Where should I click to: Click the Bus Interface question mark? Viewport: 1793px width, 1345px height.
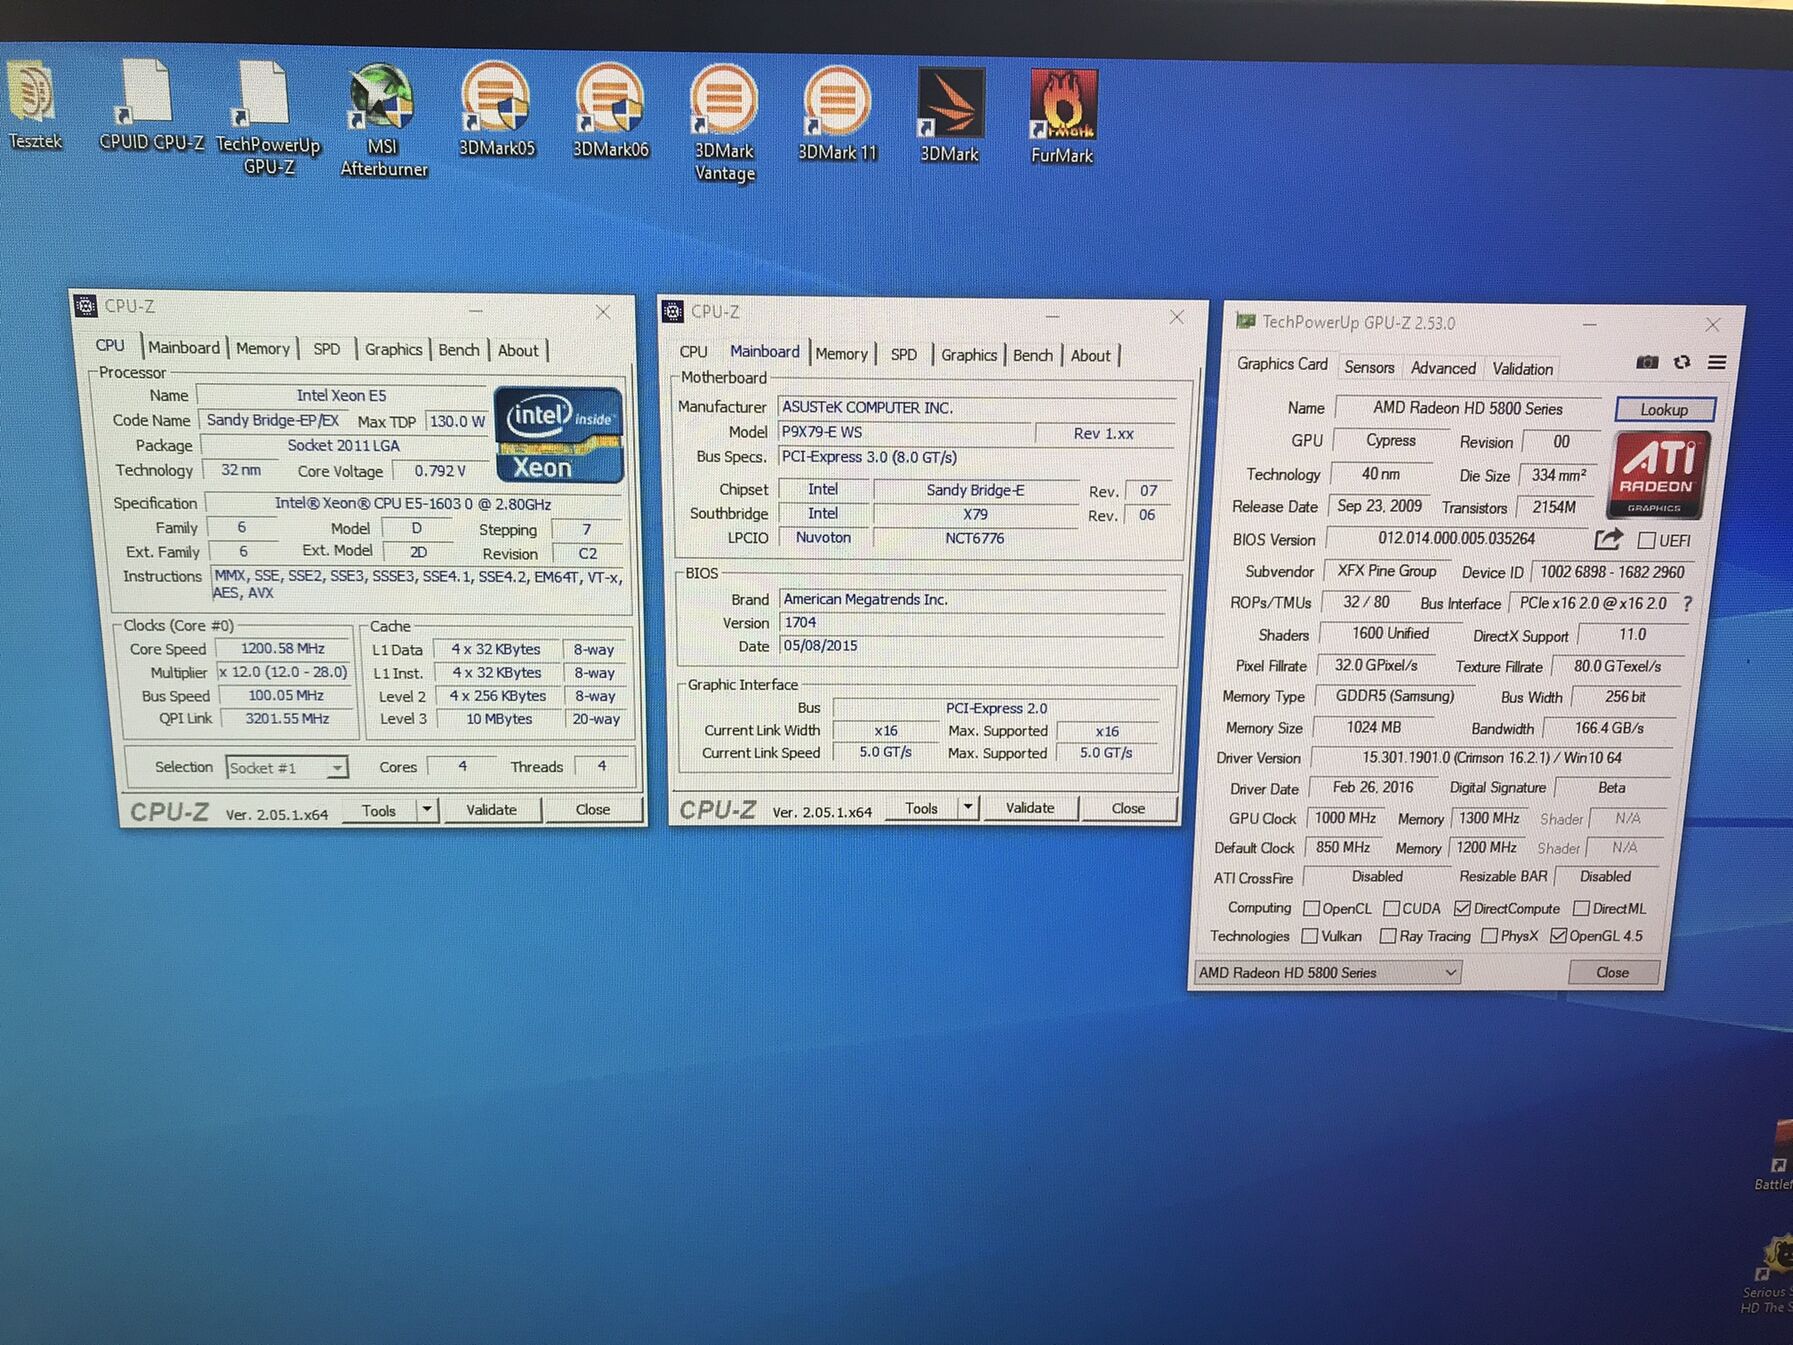point(1688,604)
